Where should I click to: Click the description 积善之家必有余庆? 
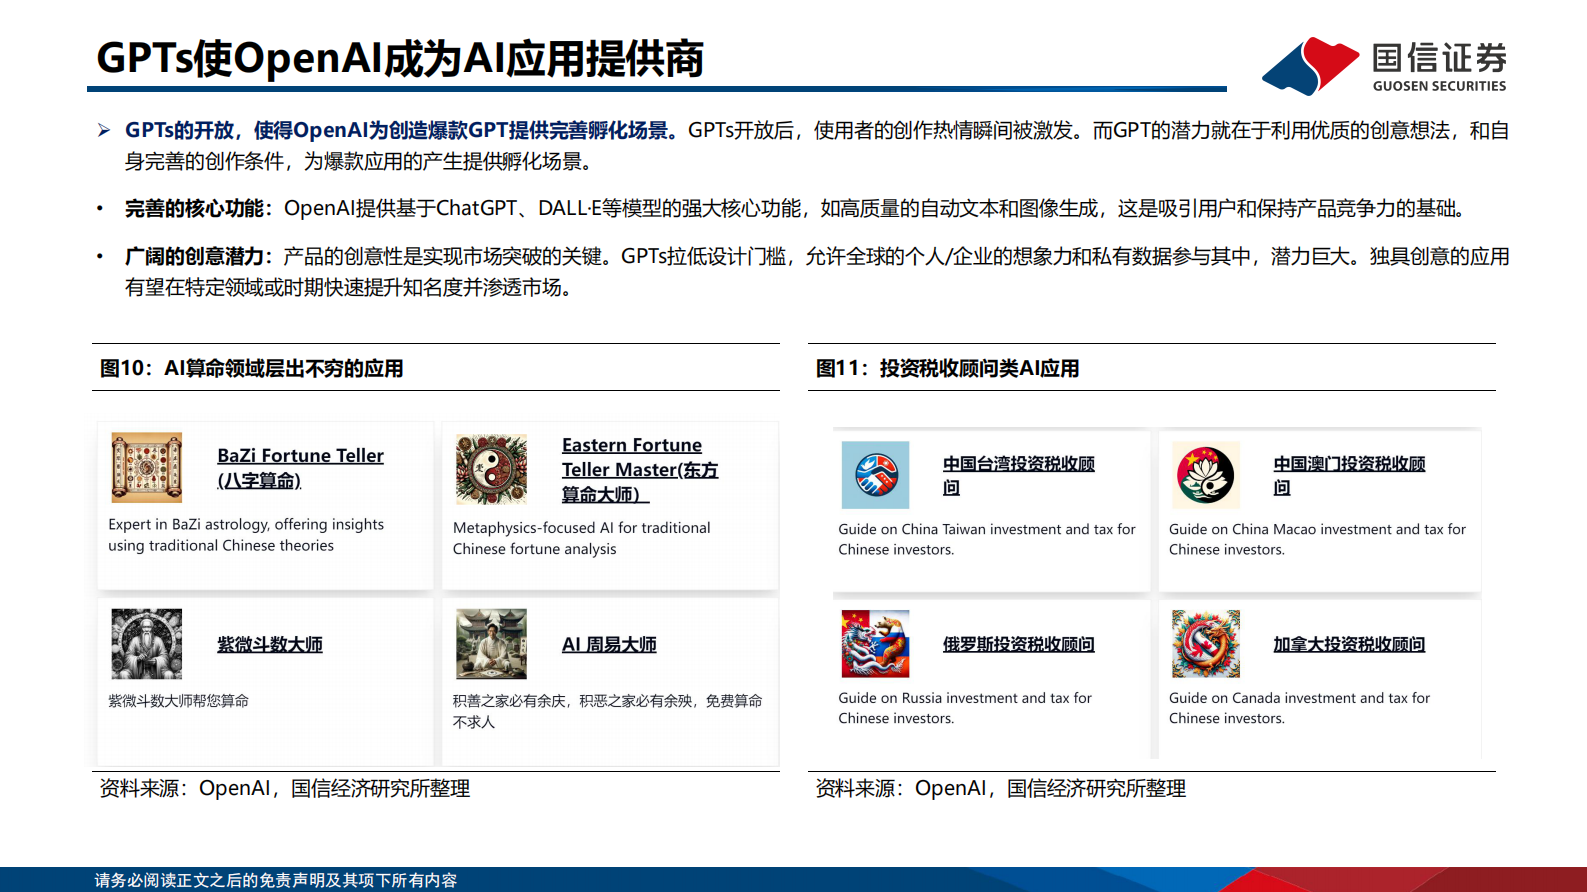607,711
